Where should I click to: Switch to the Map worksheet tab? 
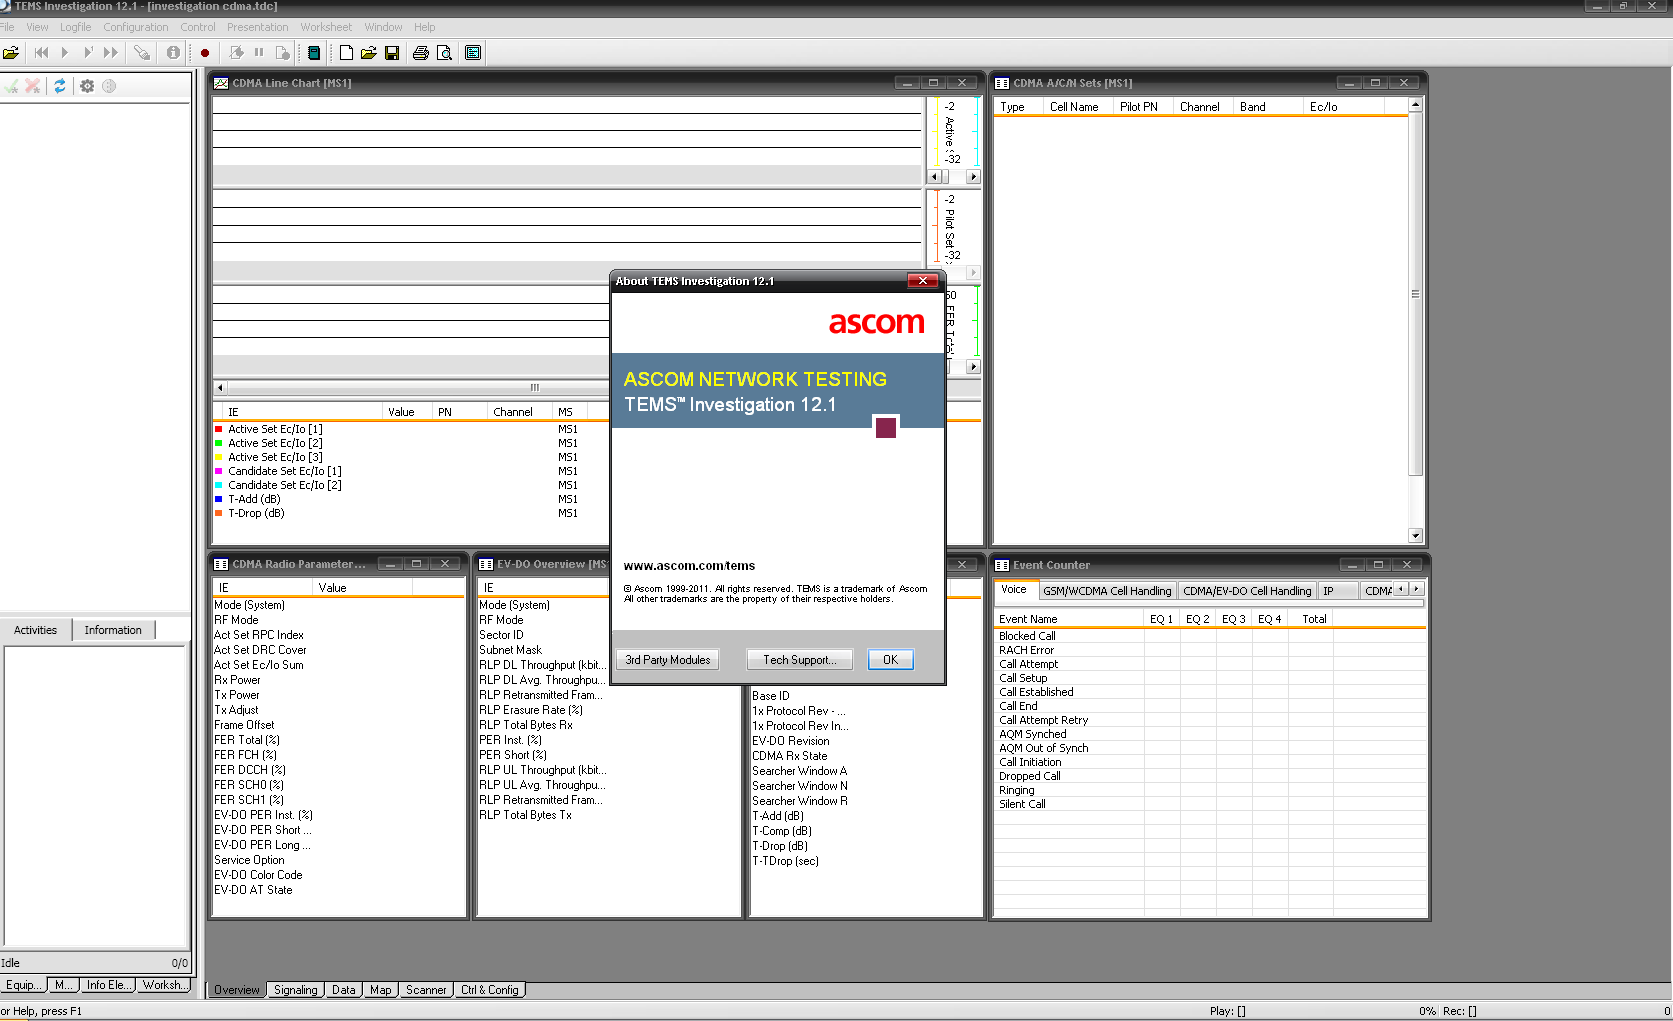(381, 990)
